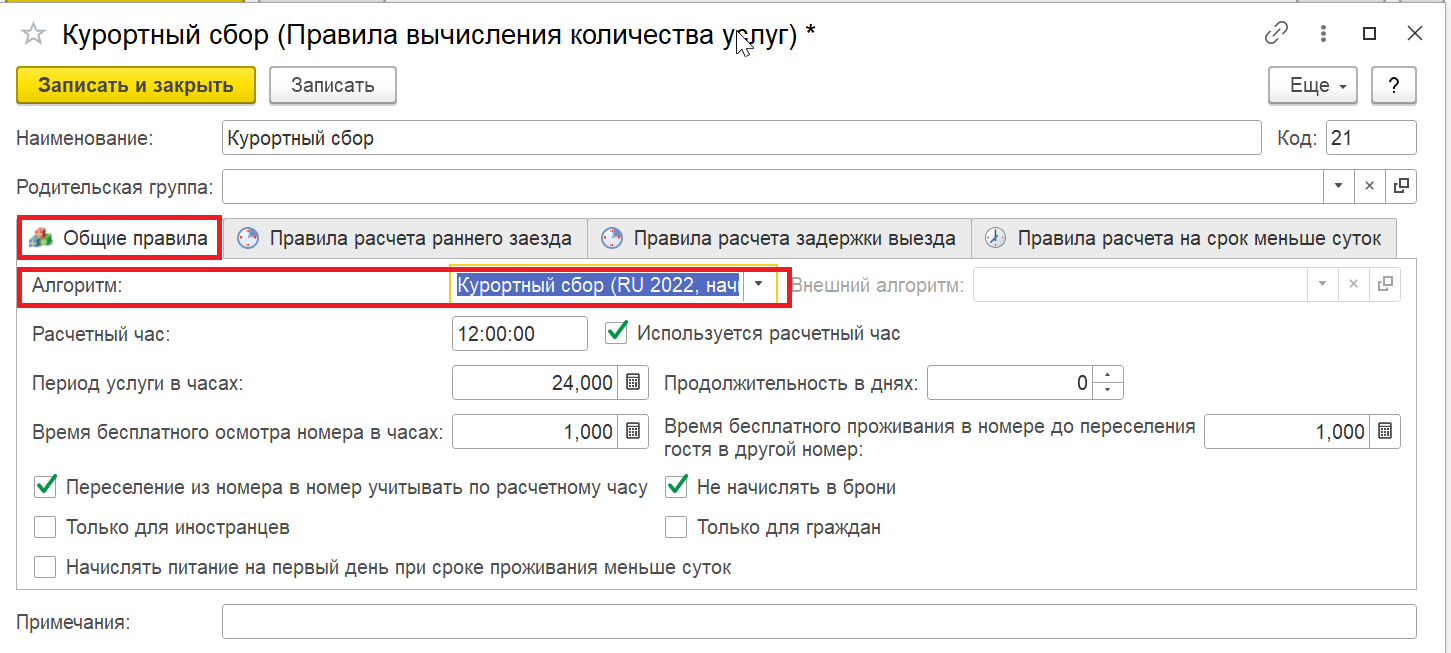Open the Внешний алгоритм item form
Image resolution: width=1451 pixels, height=653 pixels.
tap(1385, 284)
